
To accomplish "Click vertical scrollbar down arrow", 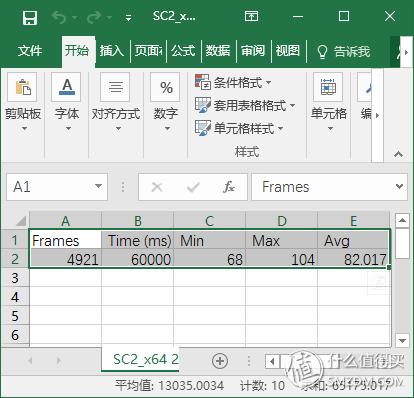I will (402, 340).
